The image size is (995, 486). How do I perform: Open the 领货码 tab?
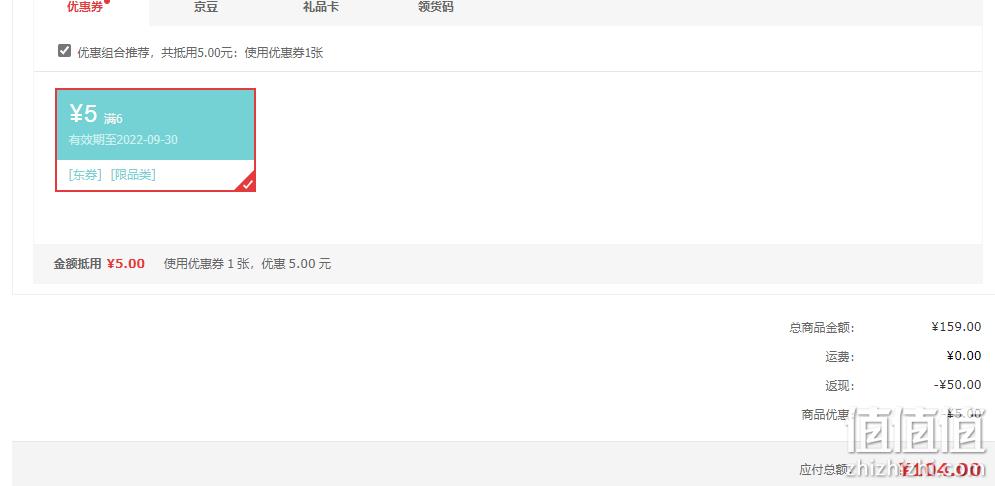[x=436, y=8]
